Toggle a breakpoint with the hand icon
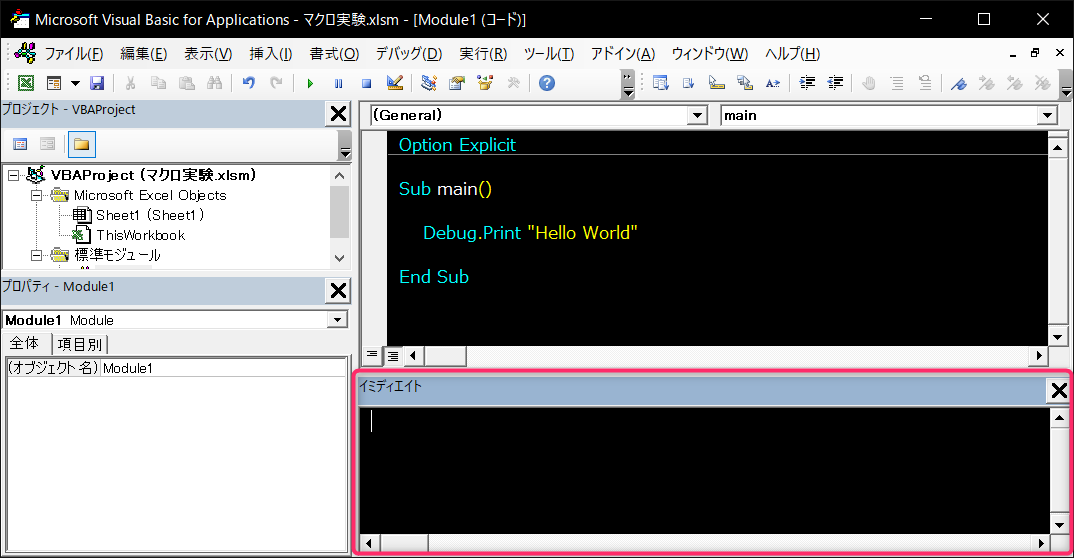This screenshot has height=558, width=1074. coord(869,84)
